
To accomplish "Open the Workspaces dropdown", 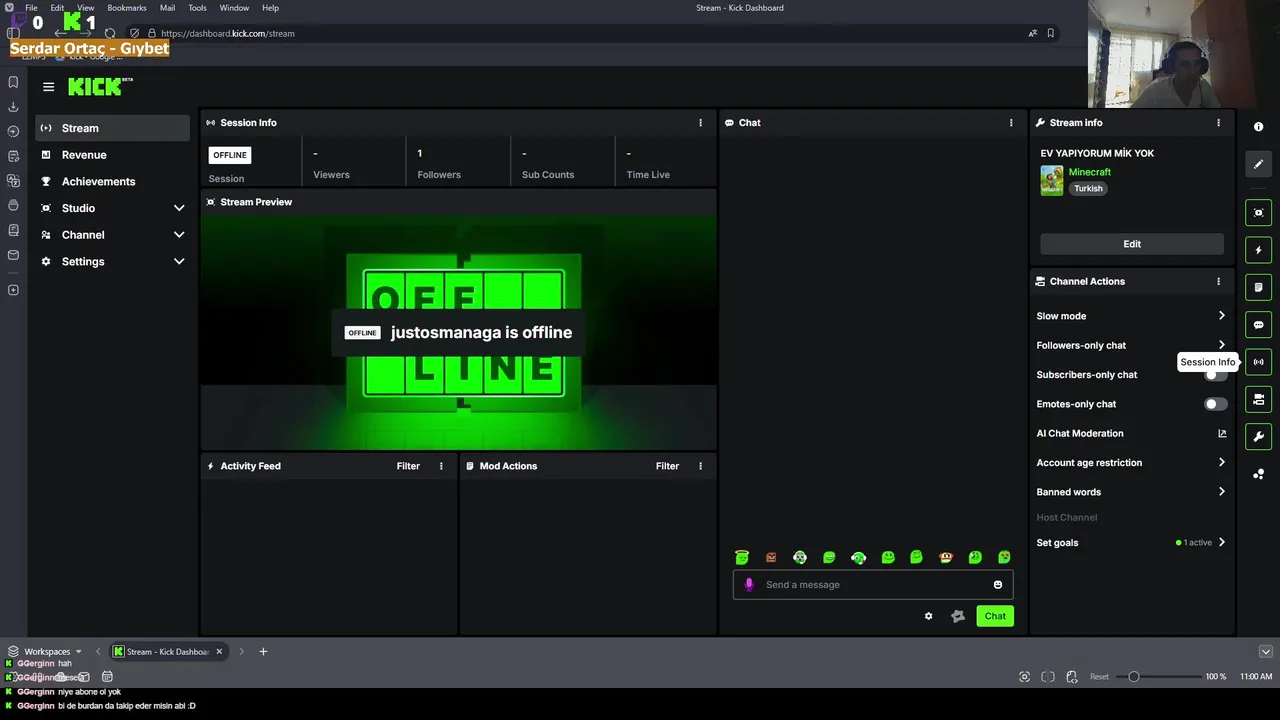I will point(45,651).
